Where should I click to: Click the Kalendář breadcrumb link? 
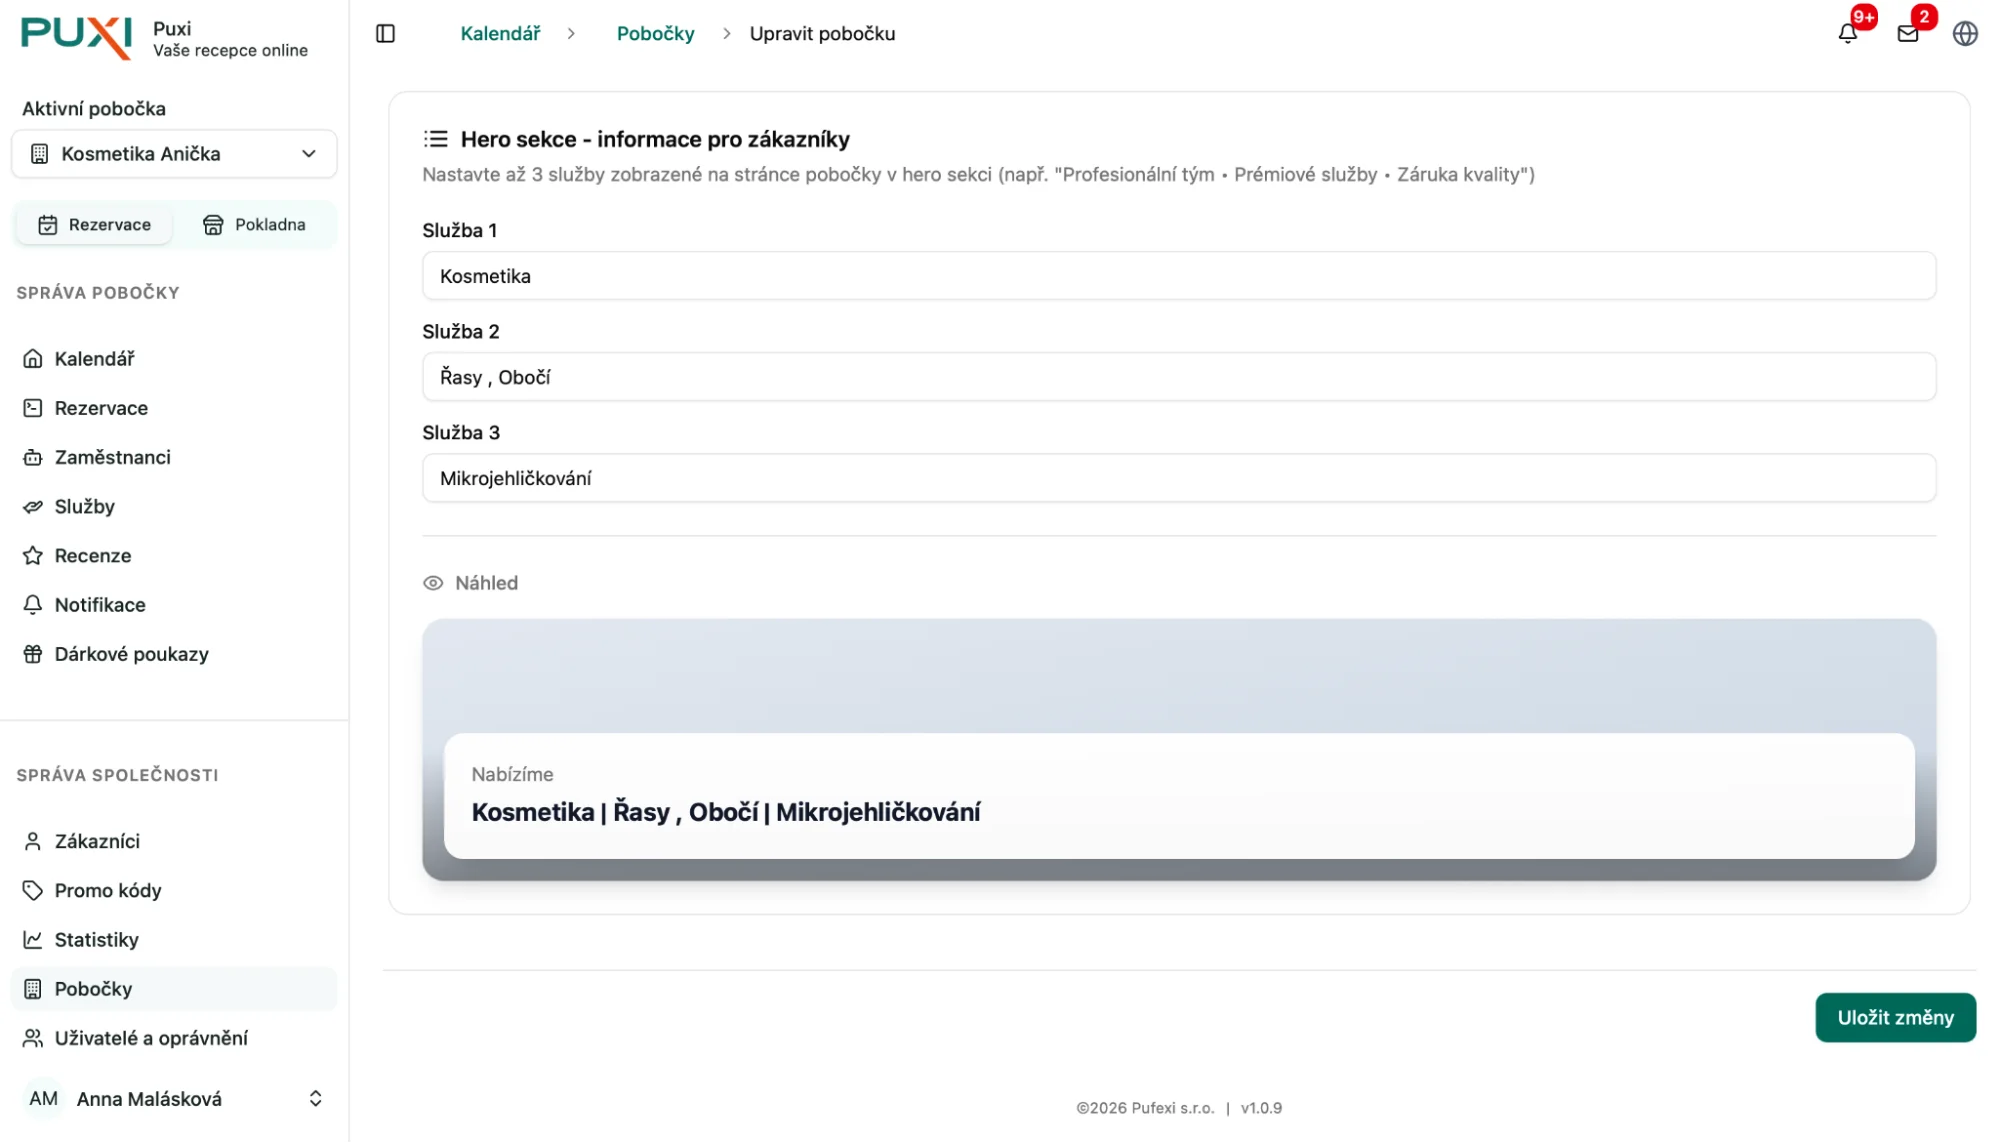click(x=500, y=34)
